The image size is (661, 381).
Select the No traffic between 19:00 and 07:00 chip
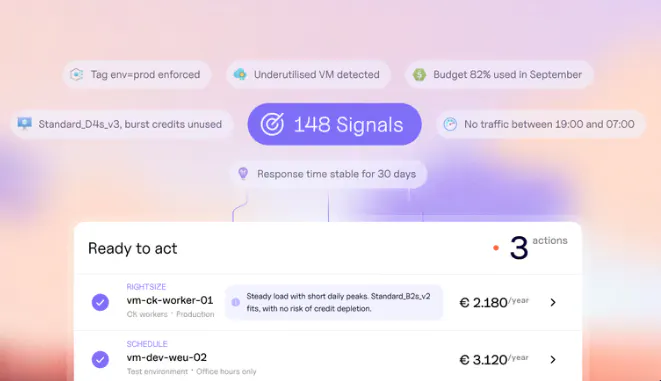click(x=541, y=124)
